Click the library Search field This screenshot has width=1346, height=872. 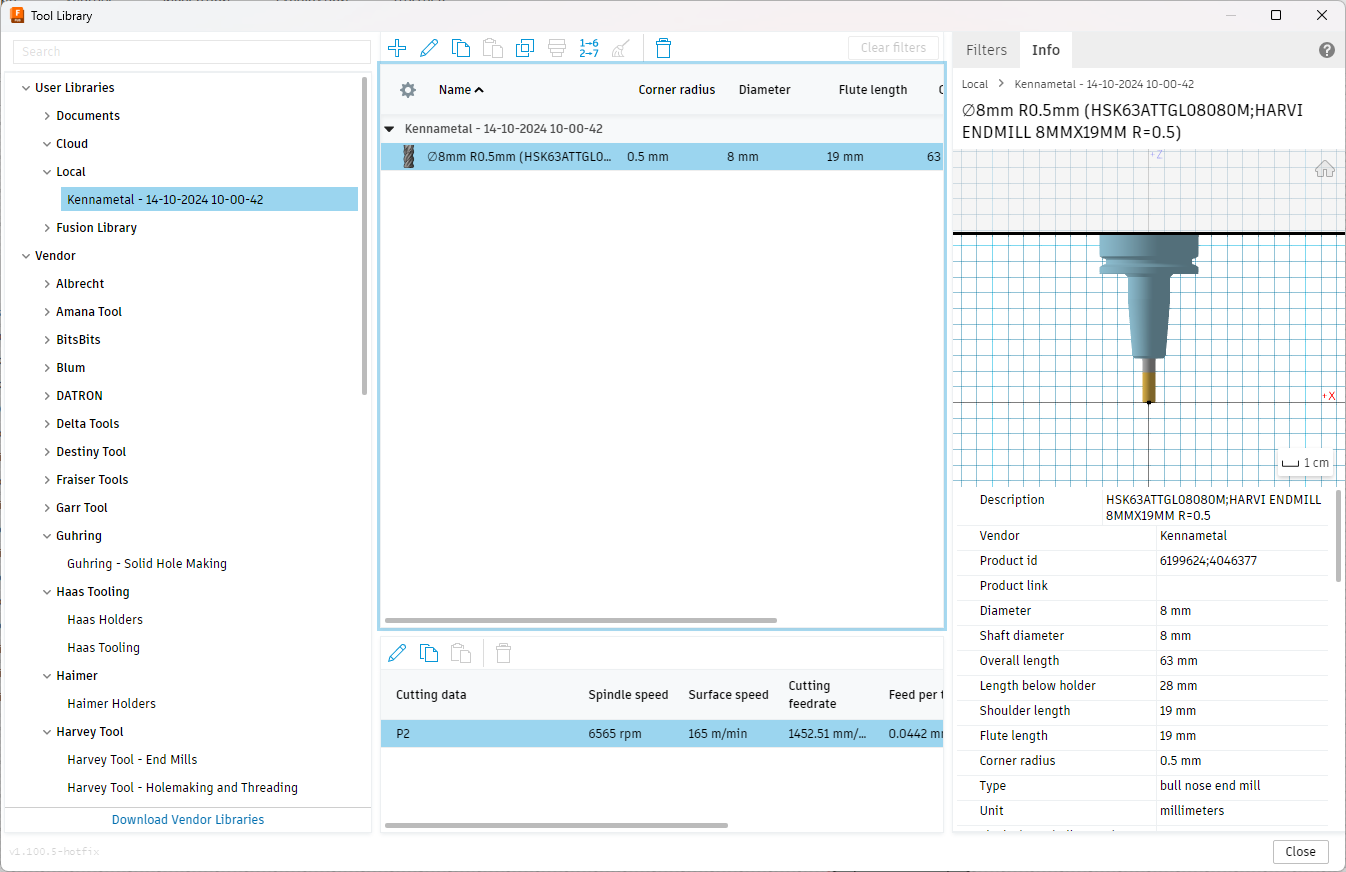pos(192,52)
